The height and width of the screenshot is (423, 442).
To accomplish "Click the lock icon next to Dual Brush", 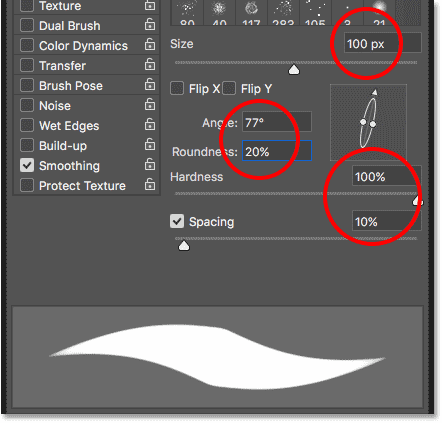I will [x=150, y=25].
